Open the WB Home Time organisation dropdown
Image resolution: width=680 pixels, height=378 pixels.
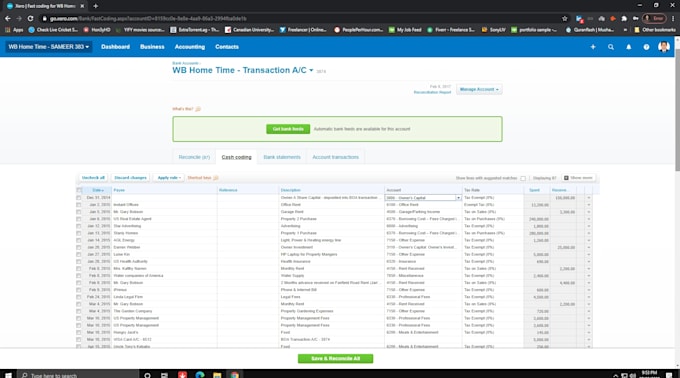(49, 47)
